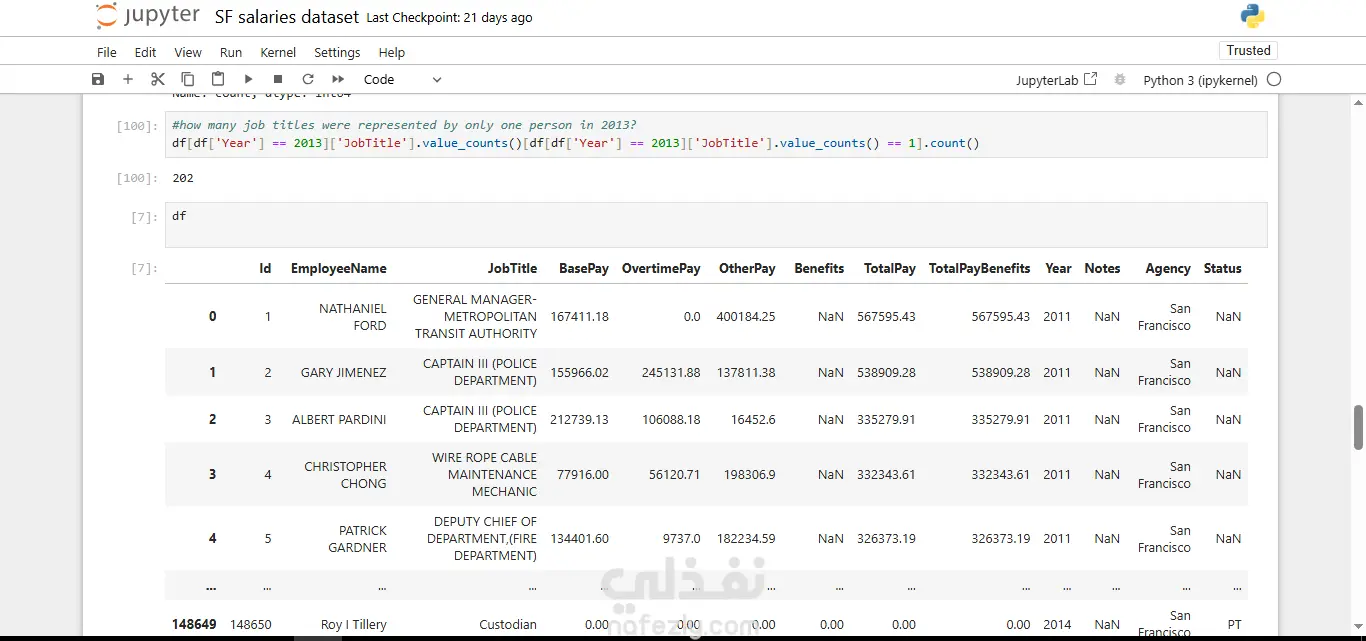Rename the notebook title SF salaries dataset
This screenshot has width=1366, height=641.
click(x=286, y=17)
